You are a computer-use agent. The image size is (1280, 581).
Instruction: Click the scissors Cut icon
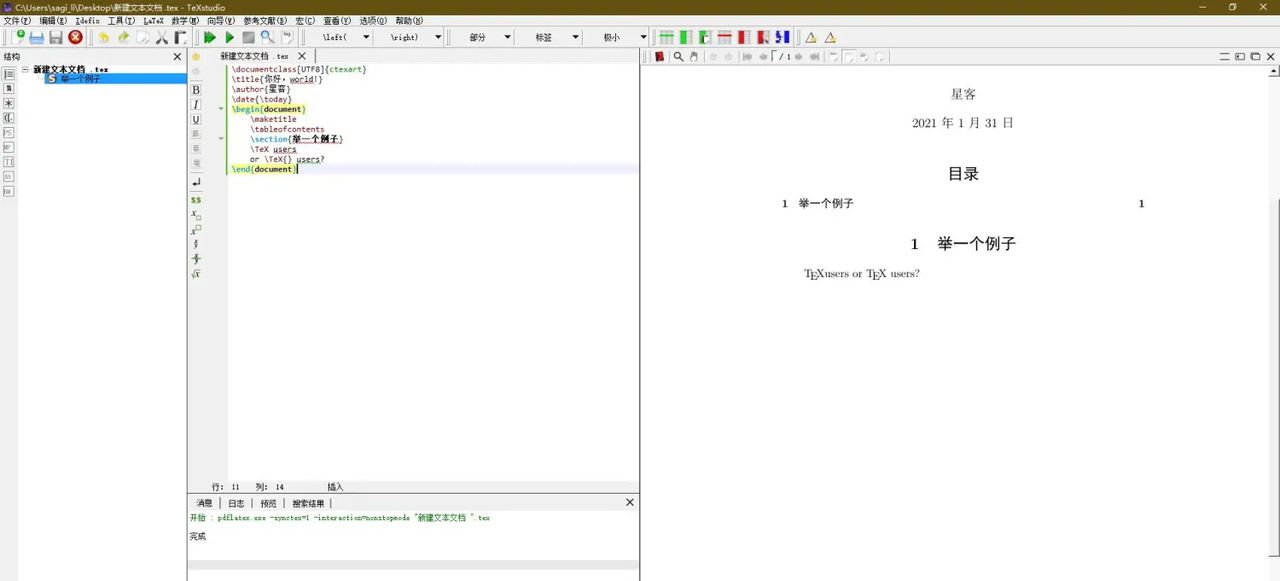161,37
